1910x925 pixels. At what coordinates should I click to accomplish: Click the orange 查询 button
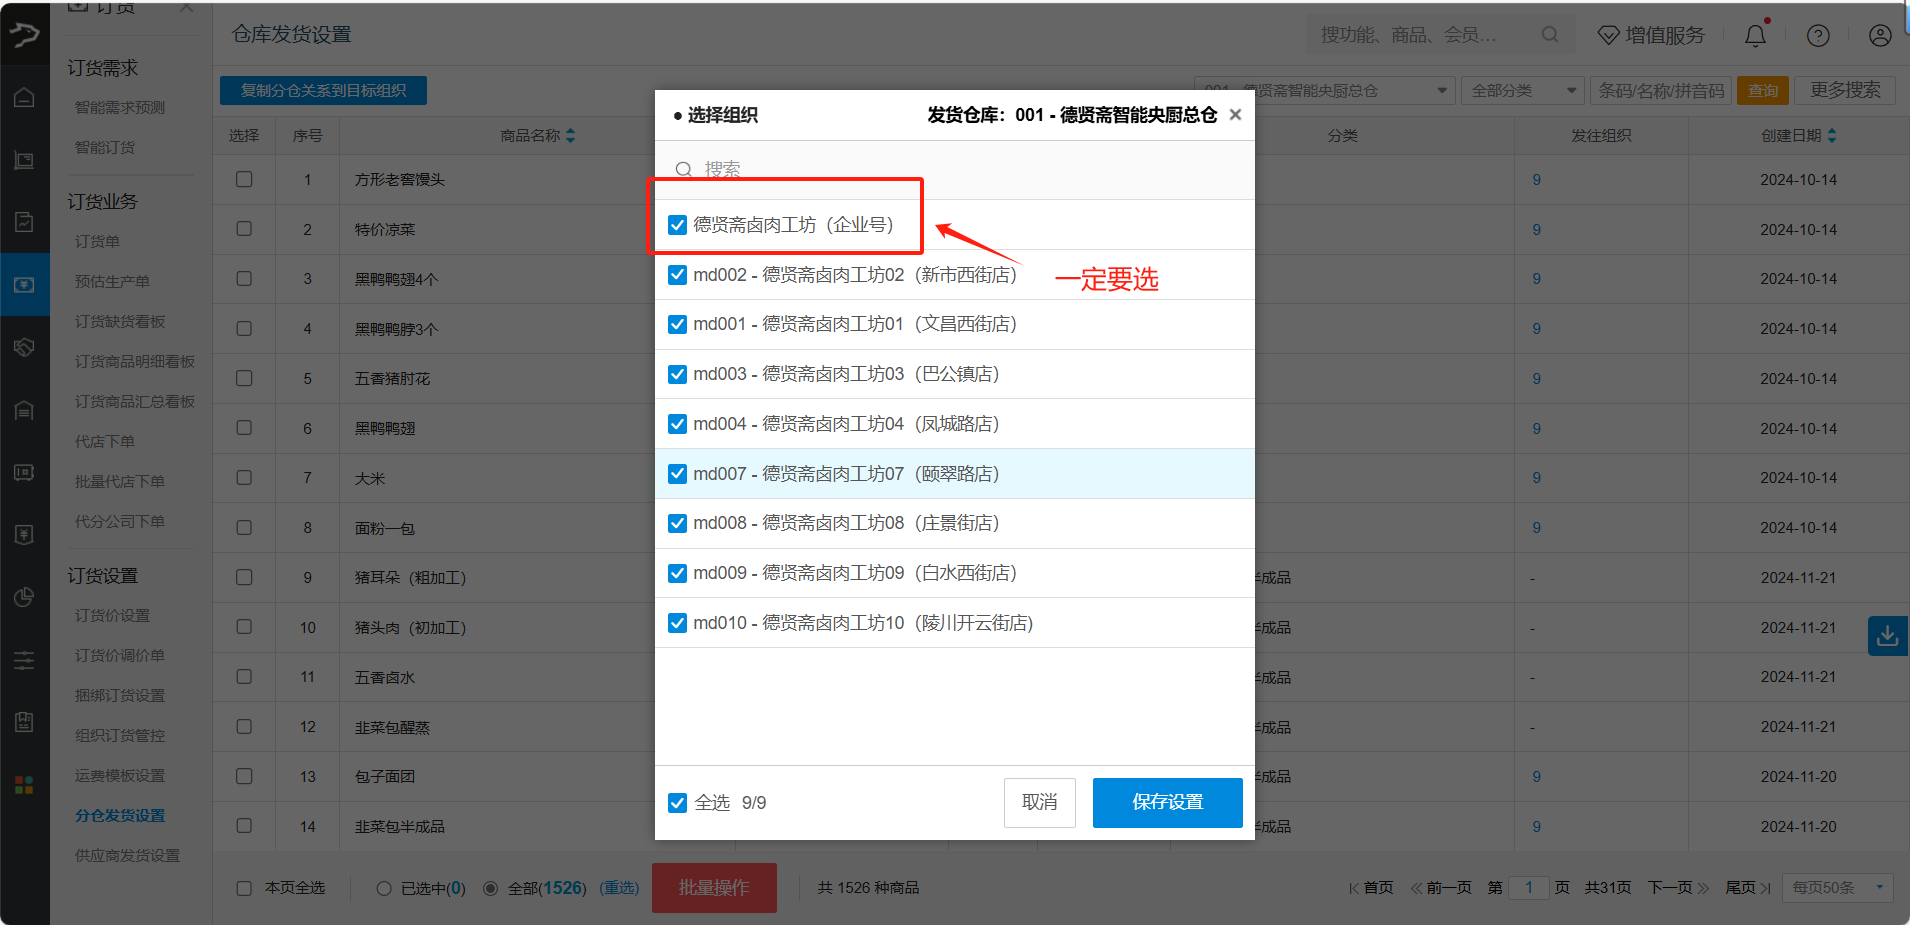point(1763,90)
